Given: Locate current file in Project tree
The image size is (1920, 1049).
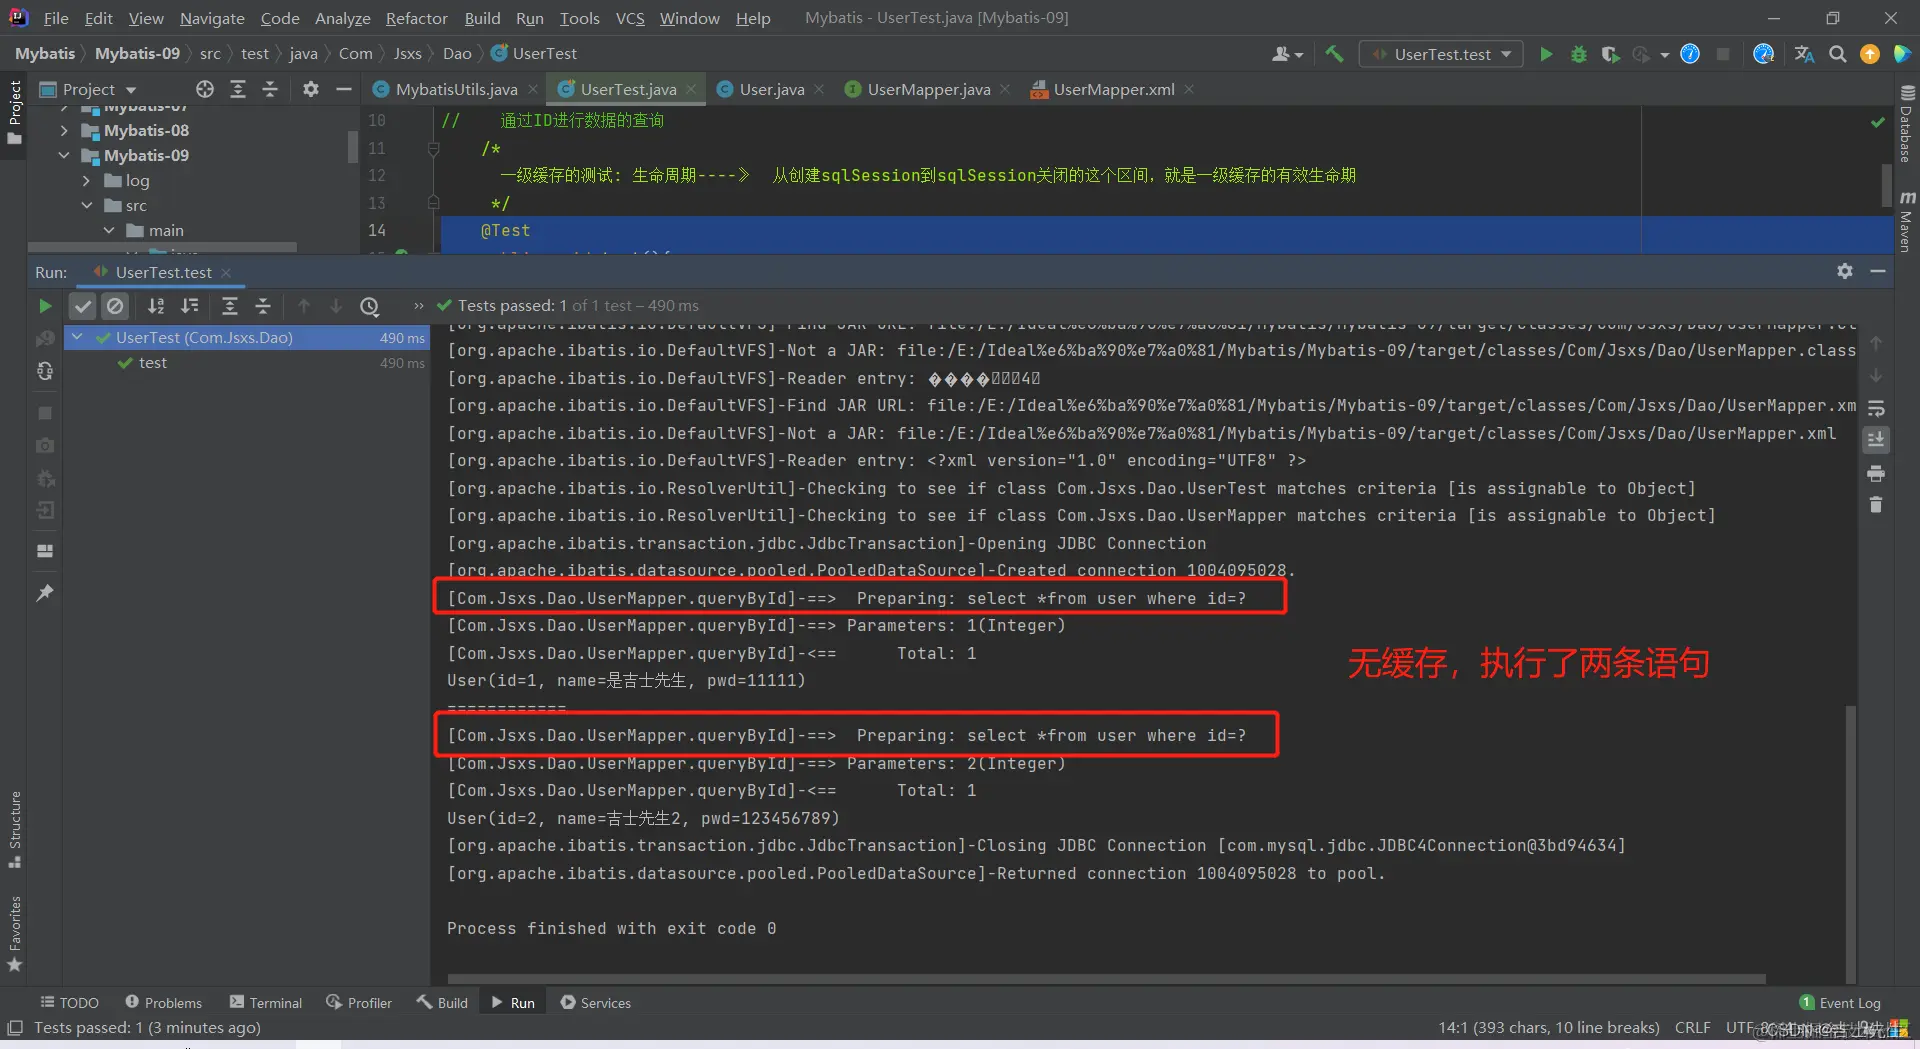Looking at the screenshot, I should point(205,89).
